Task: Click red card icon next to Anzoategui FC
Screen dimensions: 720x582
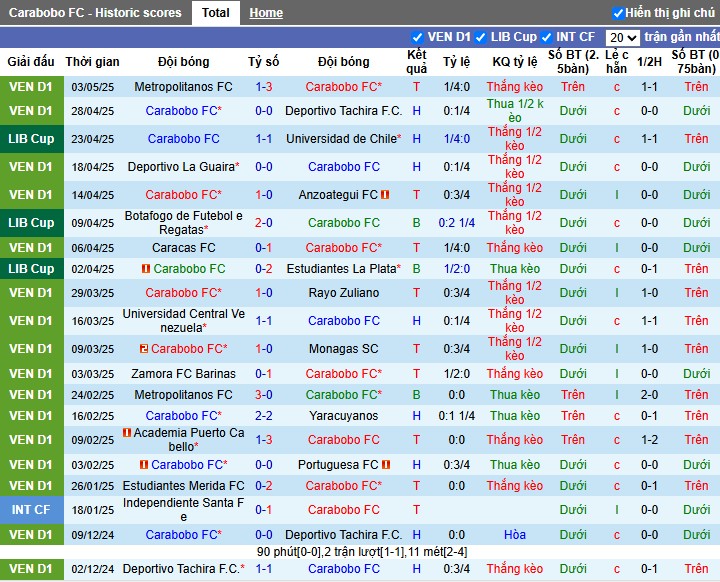Action: coord(385,195)
